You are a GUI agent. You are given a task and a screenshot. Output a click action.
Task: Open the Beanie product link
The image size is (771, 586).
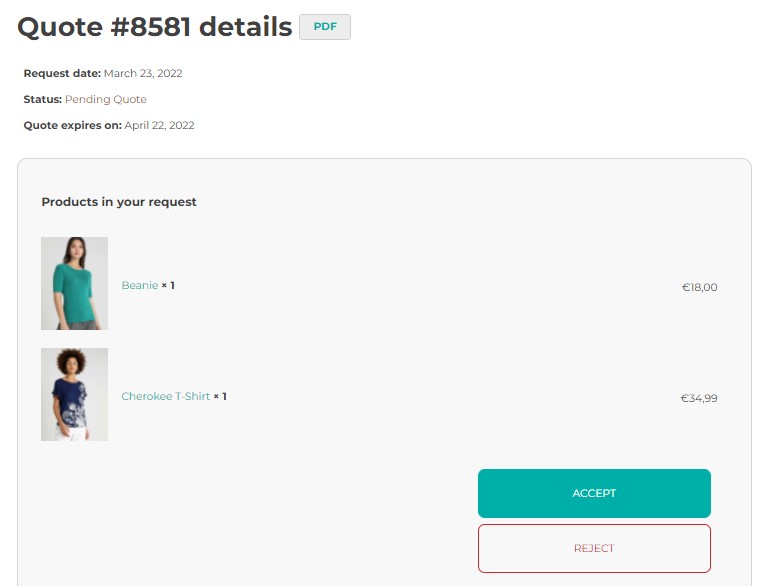[140, 285]
